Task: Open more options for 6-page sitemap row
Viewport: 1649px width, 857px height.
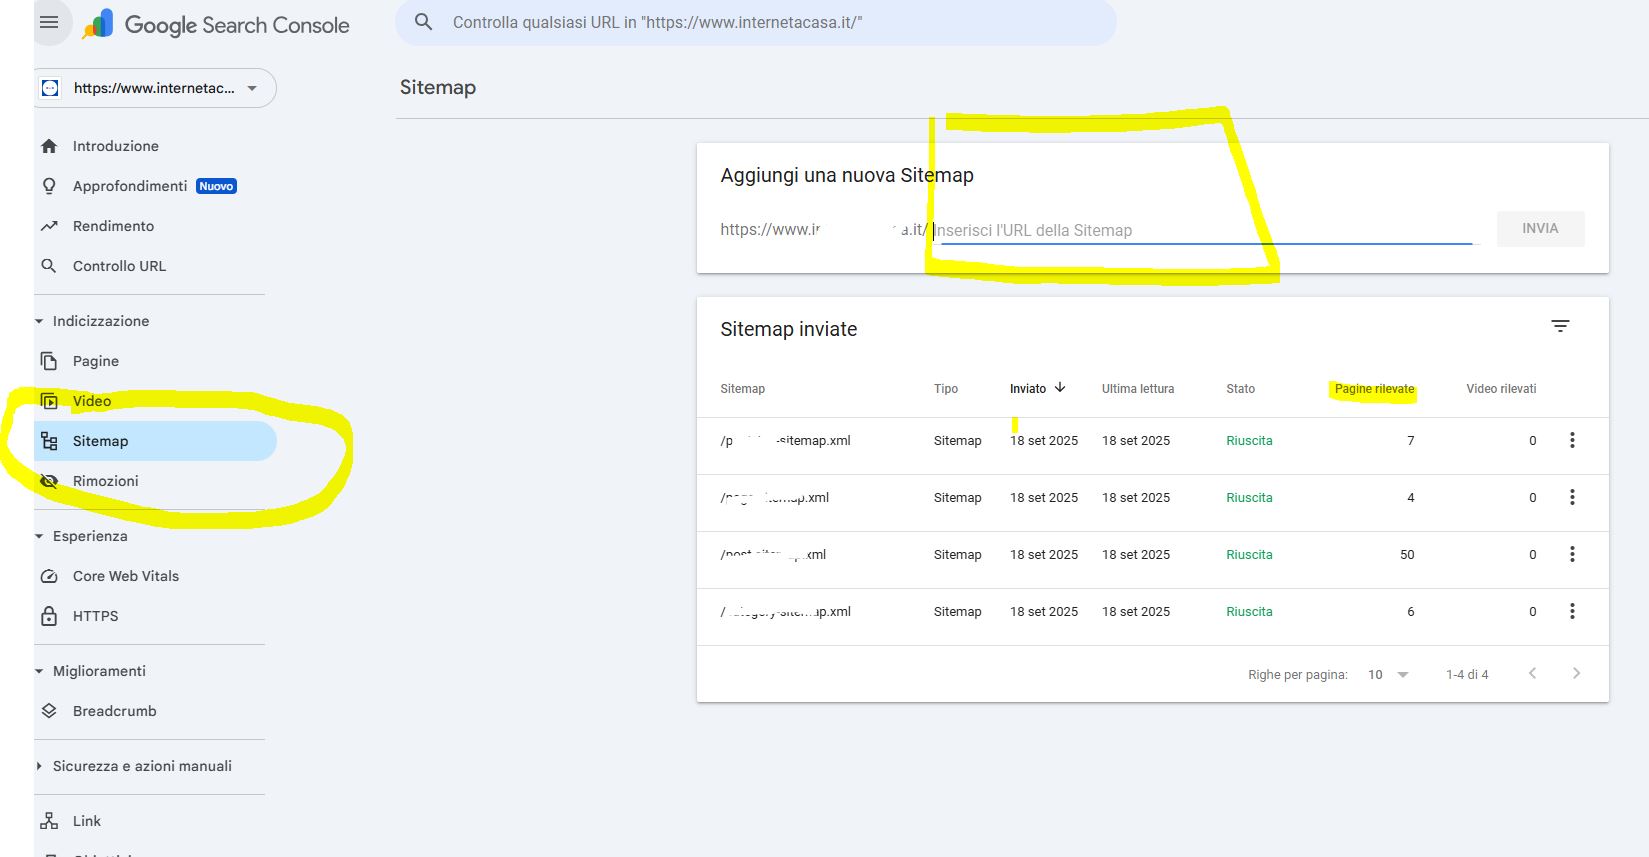Action: coord(1572,611)
